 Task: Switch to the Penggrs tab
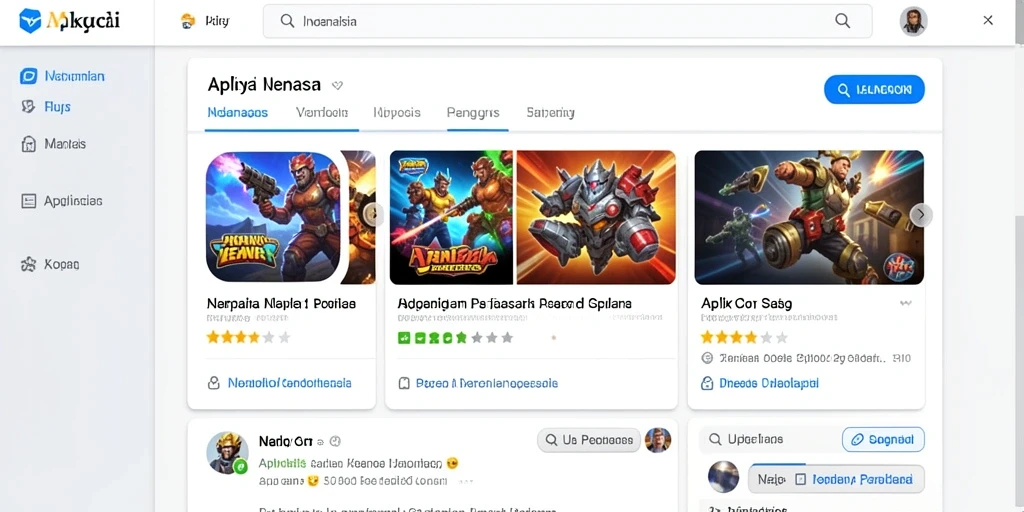[x=473, y=112]
